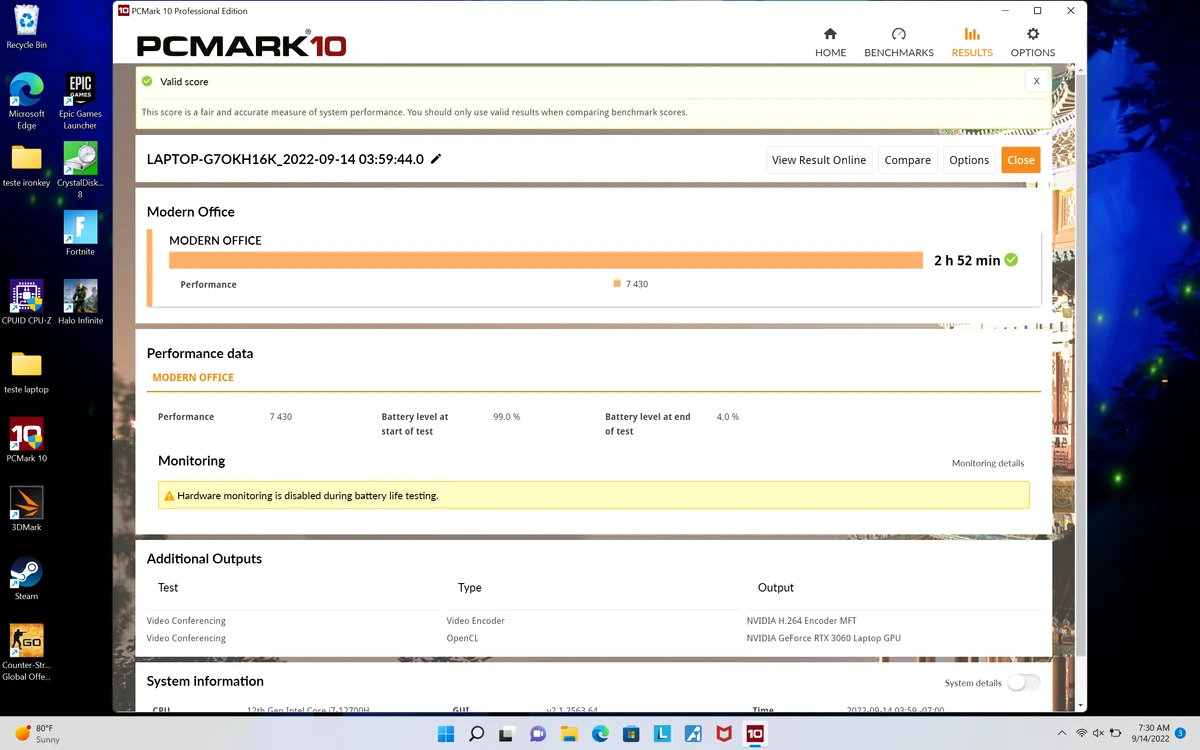This screenshot has height=750, width=1200.
Task: Click the green Valid score check icon
Action: 147,82
